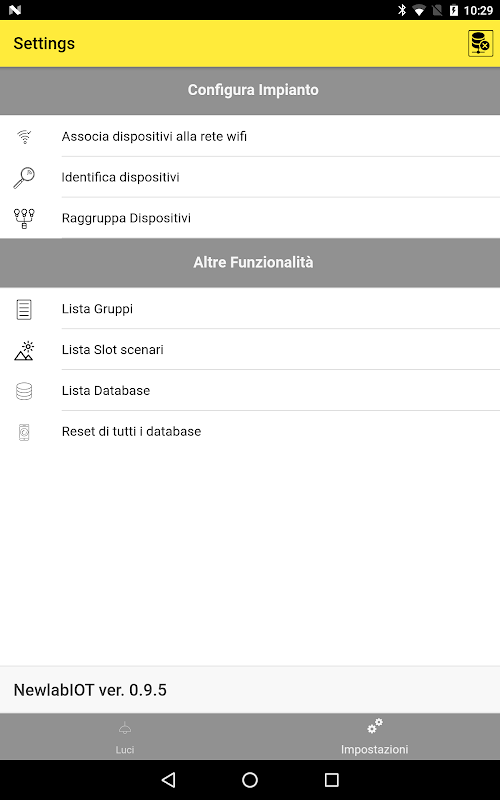Open Lista Slot scenari

pos(250,349)
